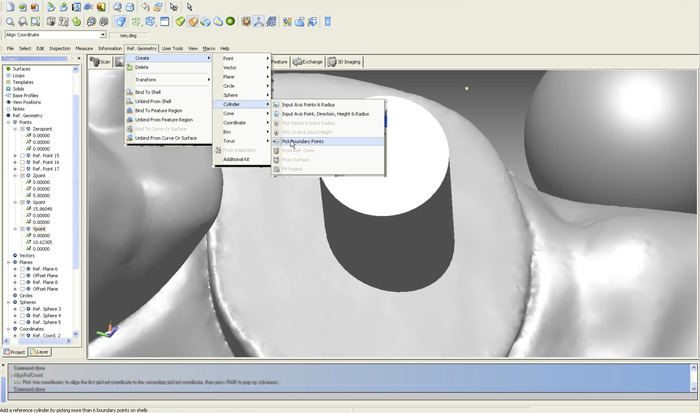The width and height of the screenshot is (700, 413).
Task: Toggle checkbox for Ref. Point 15
Action: (23, 156)
